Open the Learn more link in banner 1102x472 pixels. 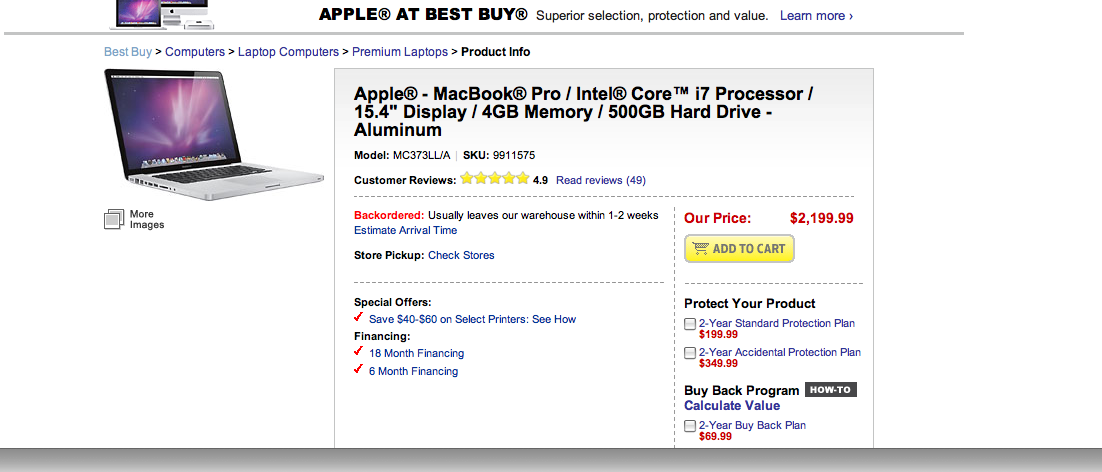click(x=817, y=15)
